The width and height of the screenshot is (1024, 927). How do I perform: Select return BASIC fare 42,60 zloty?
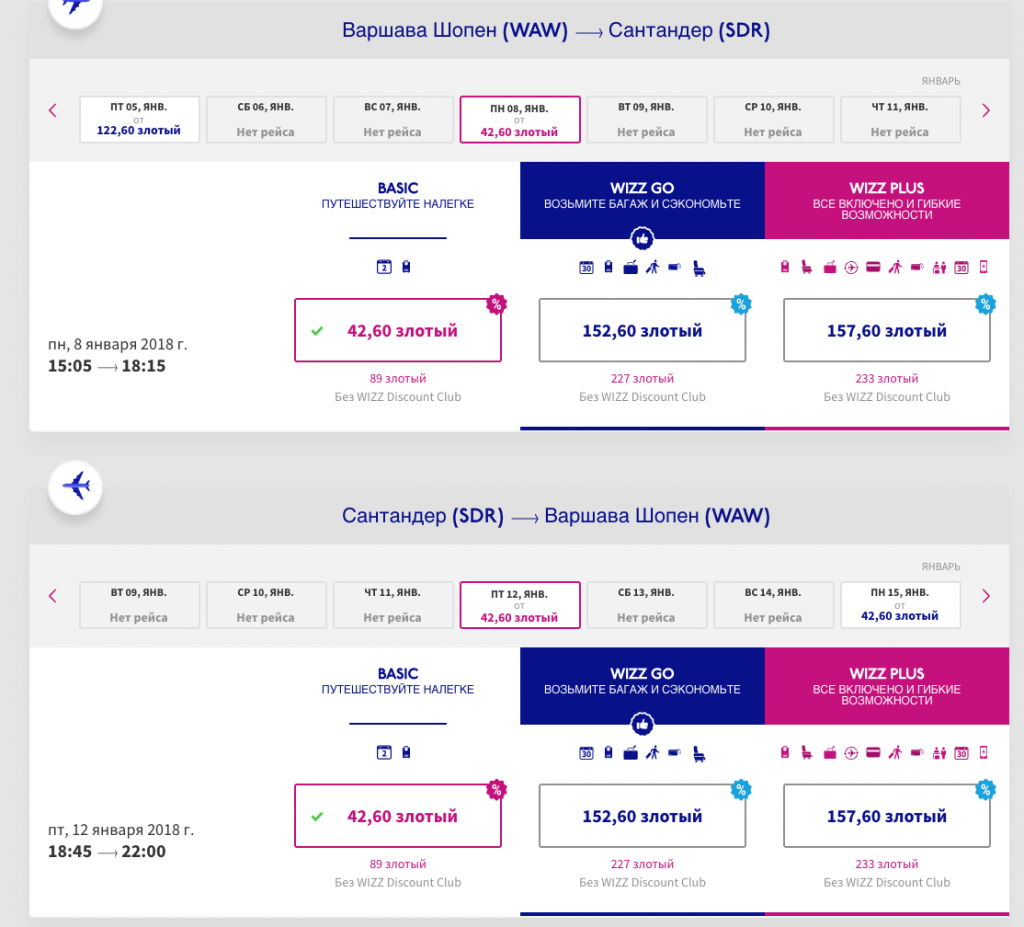pos(398,817)
